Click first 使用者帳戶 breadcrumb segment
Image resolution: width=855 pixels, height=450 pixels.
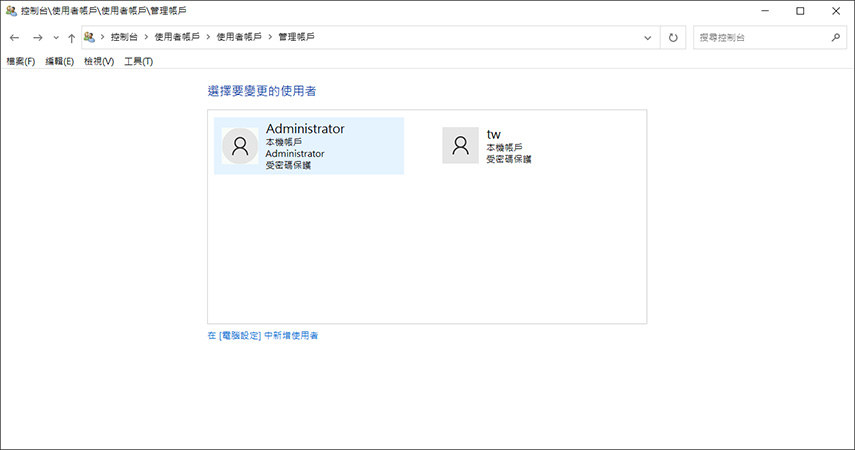(177, 37)
